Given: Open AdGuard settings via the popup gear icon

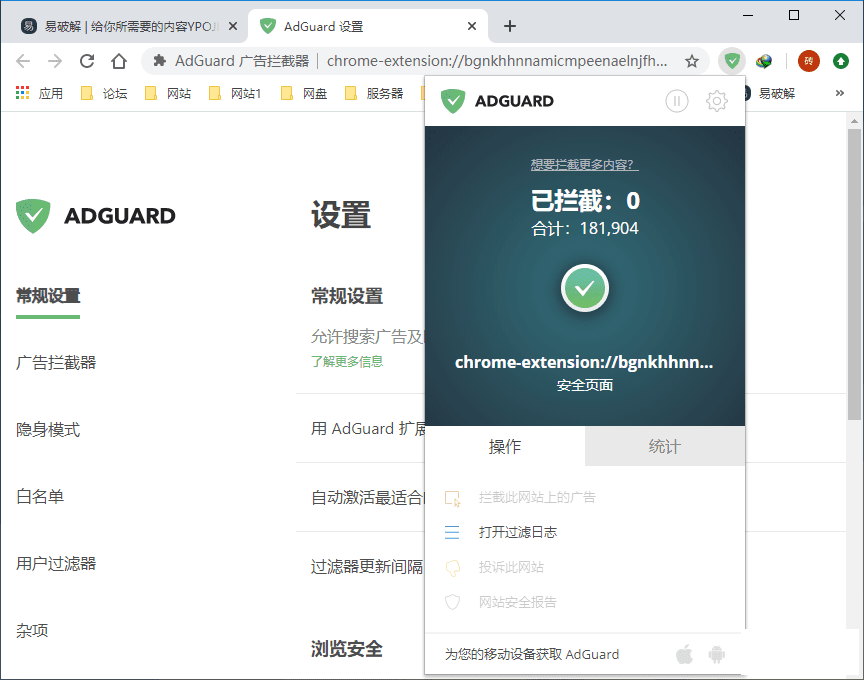Looking at the screenshot, I should [x=716, y=101].
